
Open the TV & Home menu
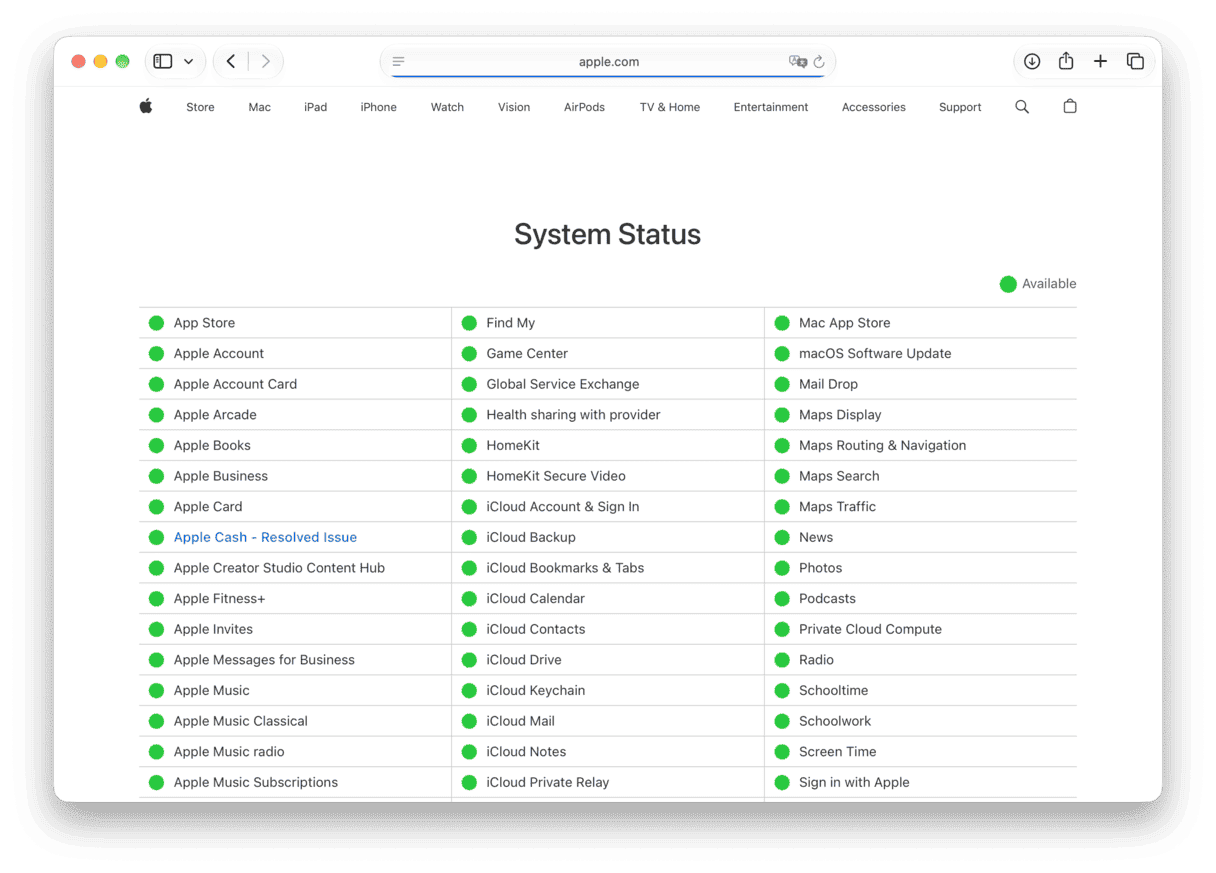(670, 107)
